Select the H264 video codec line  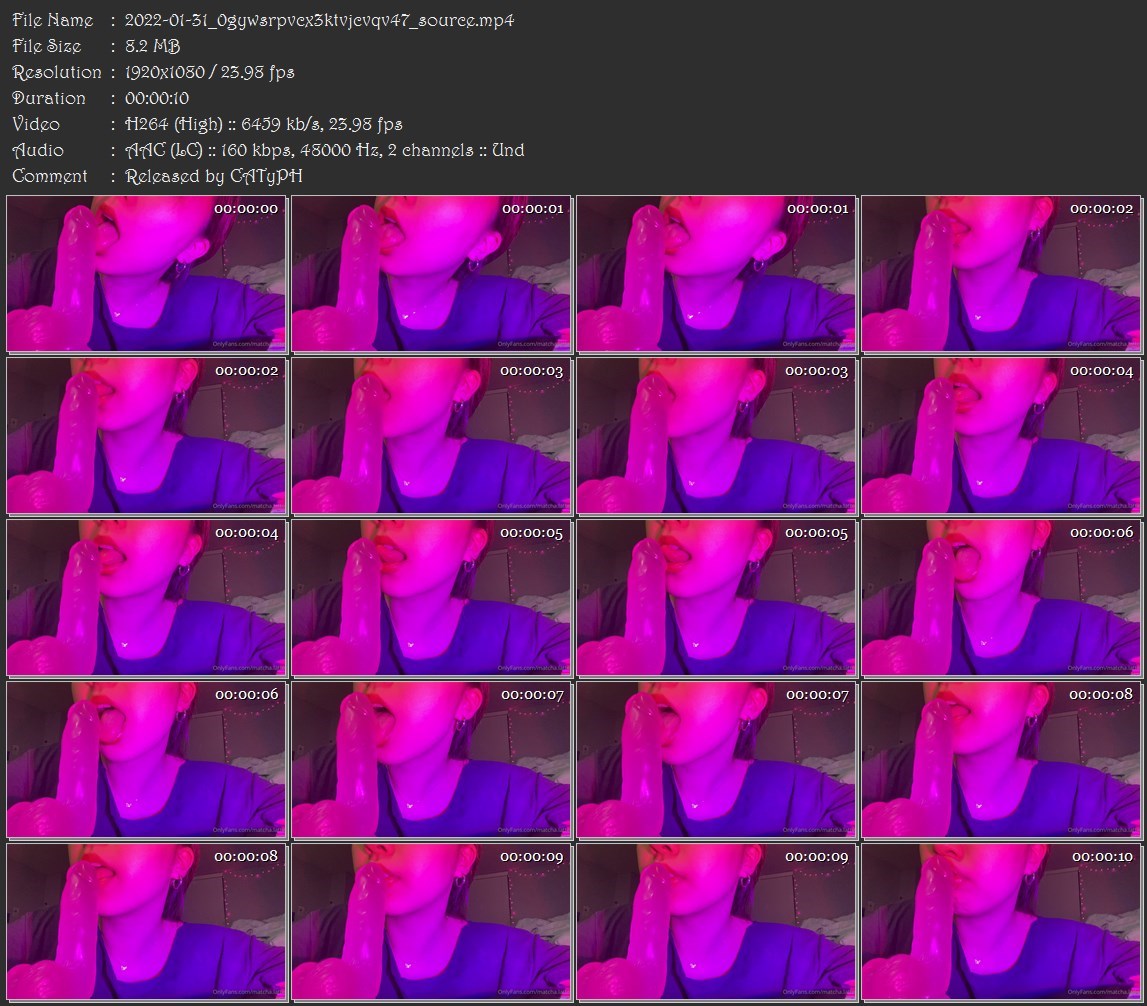click(x=263, y=124)
